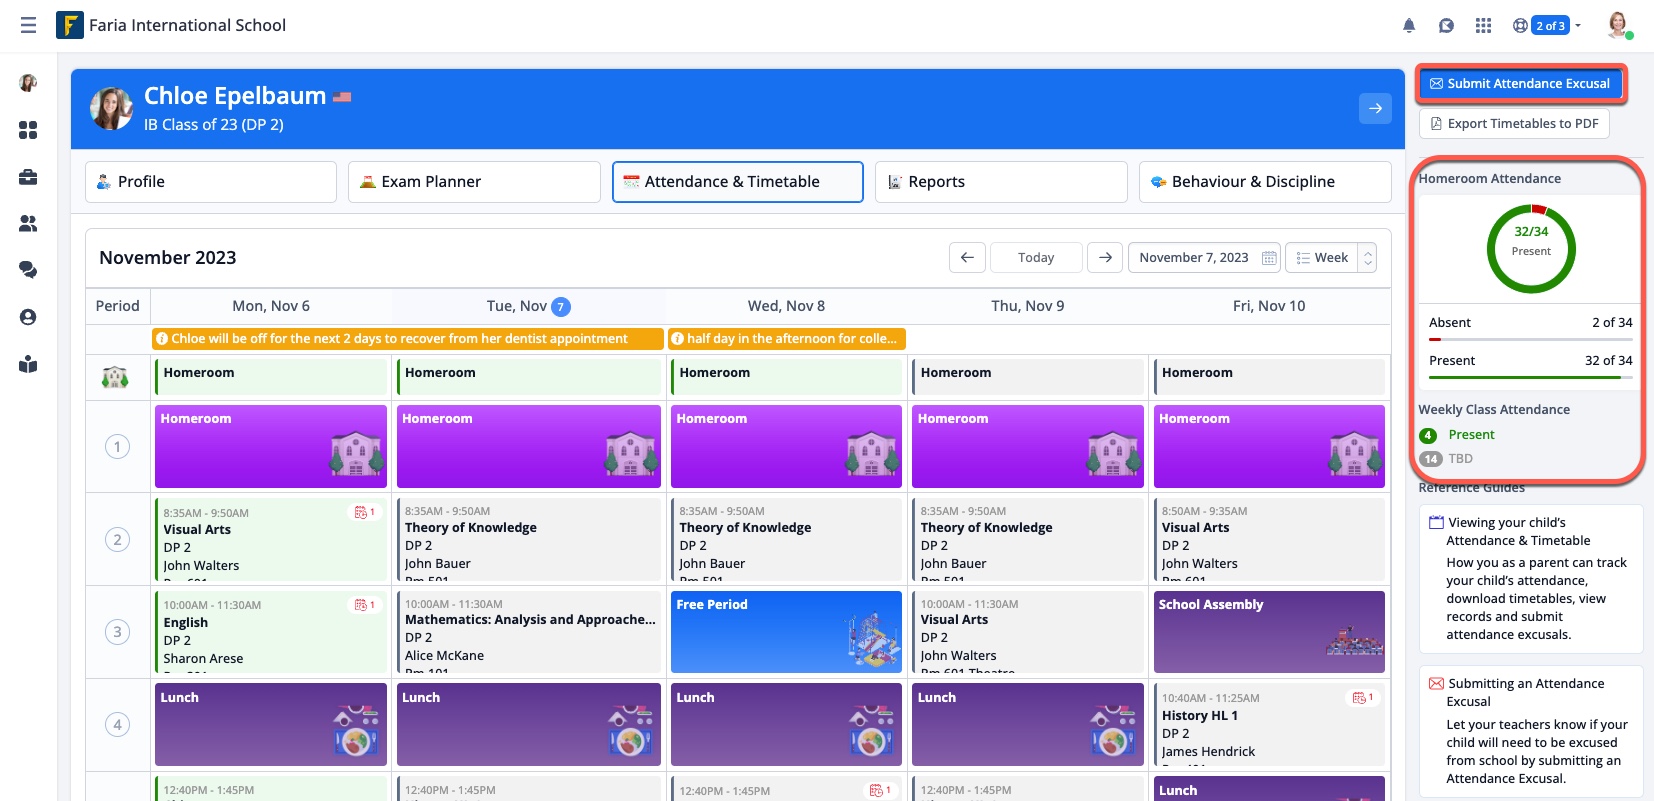Click the notifications bell icon

[x=1409, y=26]
